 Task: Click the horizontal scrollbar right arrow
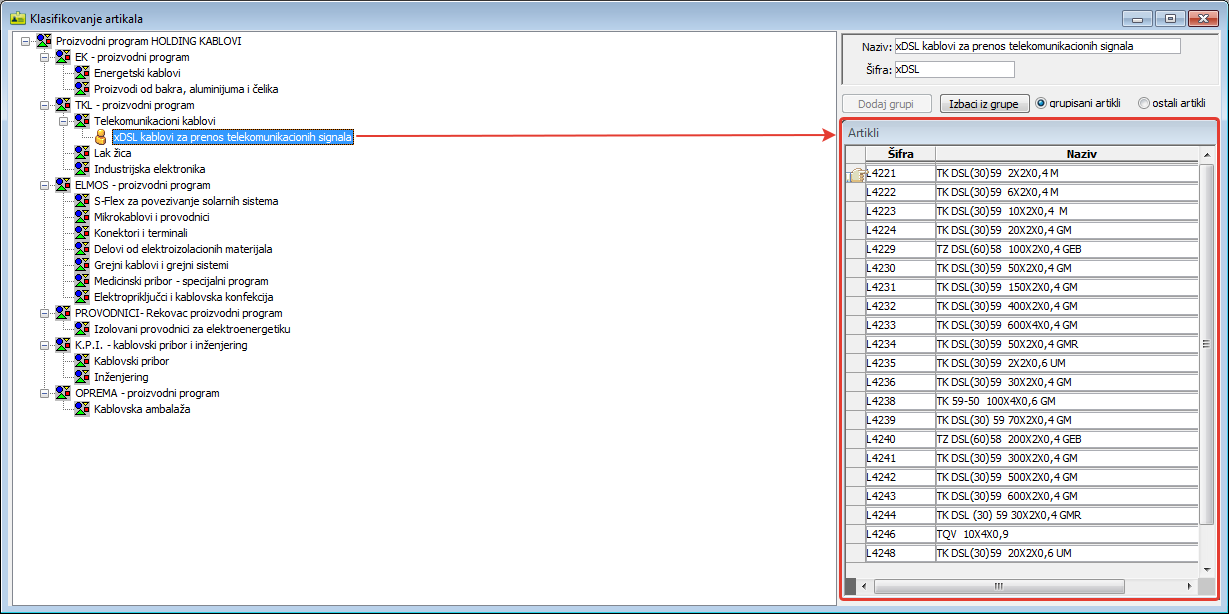[1189, 585]
